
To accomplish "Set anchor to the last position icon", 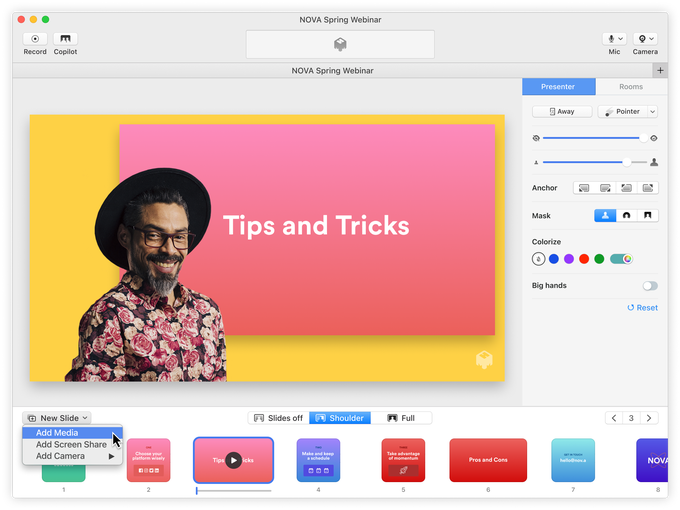I will coord(648,188).
